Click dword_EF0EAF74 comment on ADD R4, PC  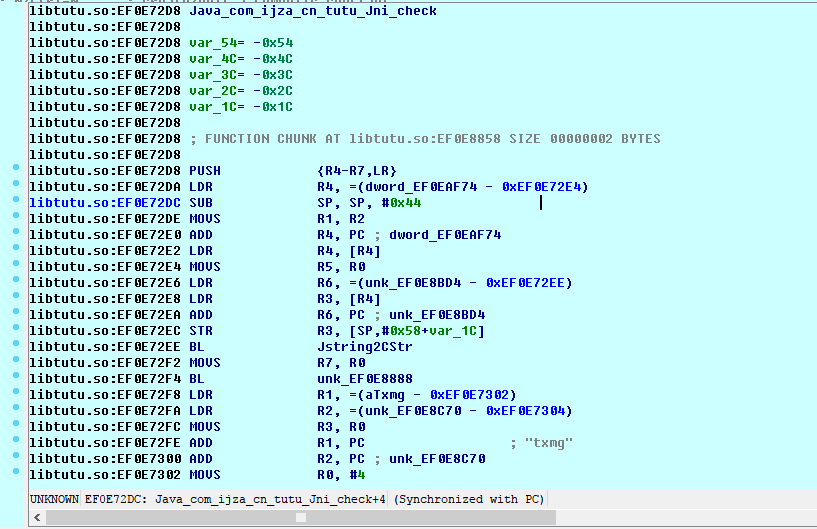445,235
